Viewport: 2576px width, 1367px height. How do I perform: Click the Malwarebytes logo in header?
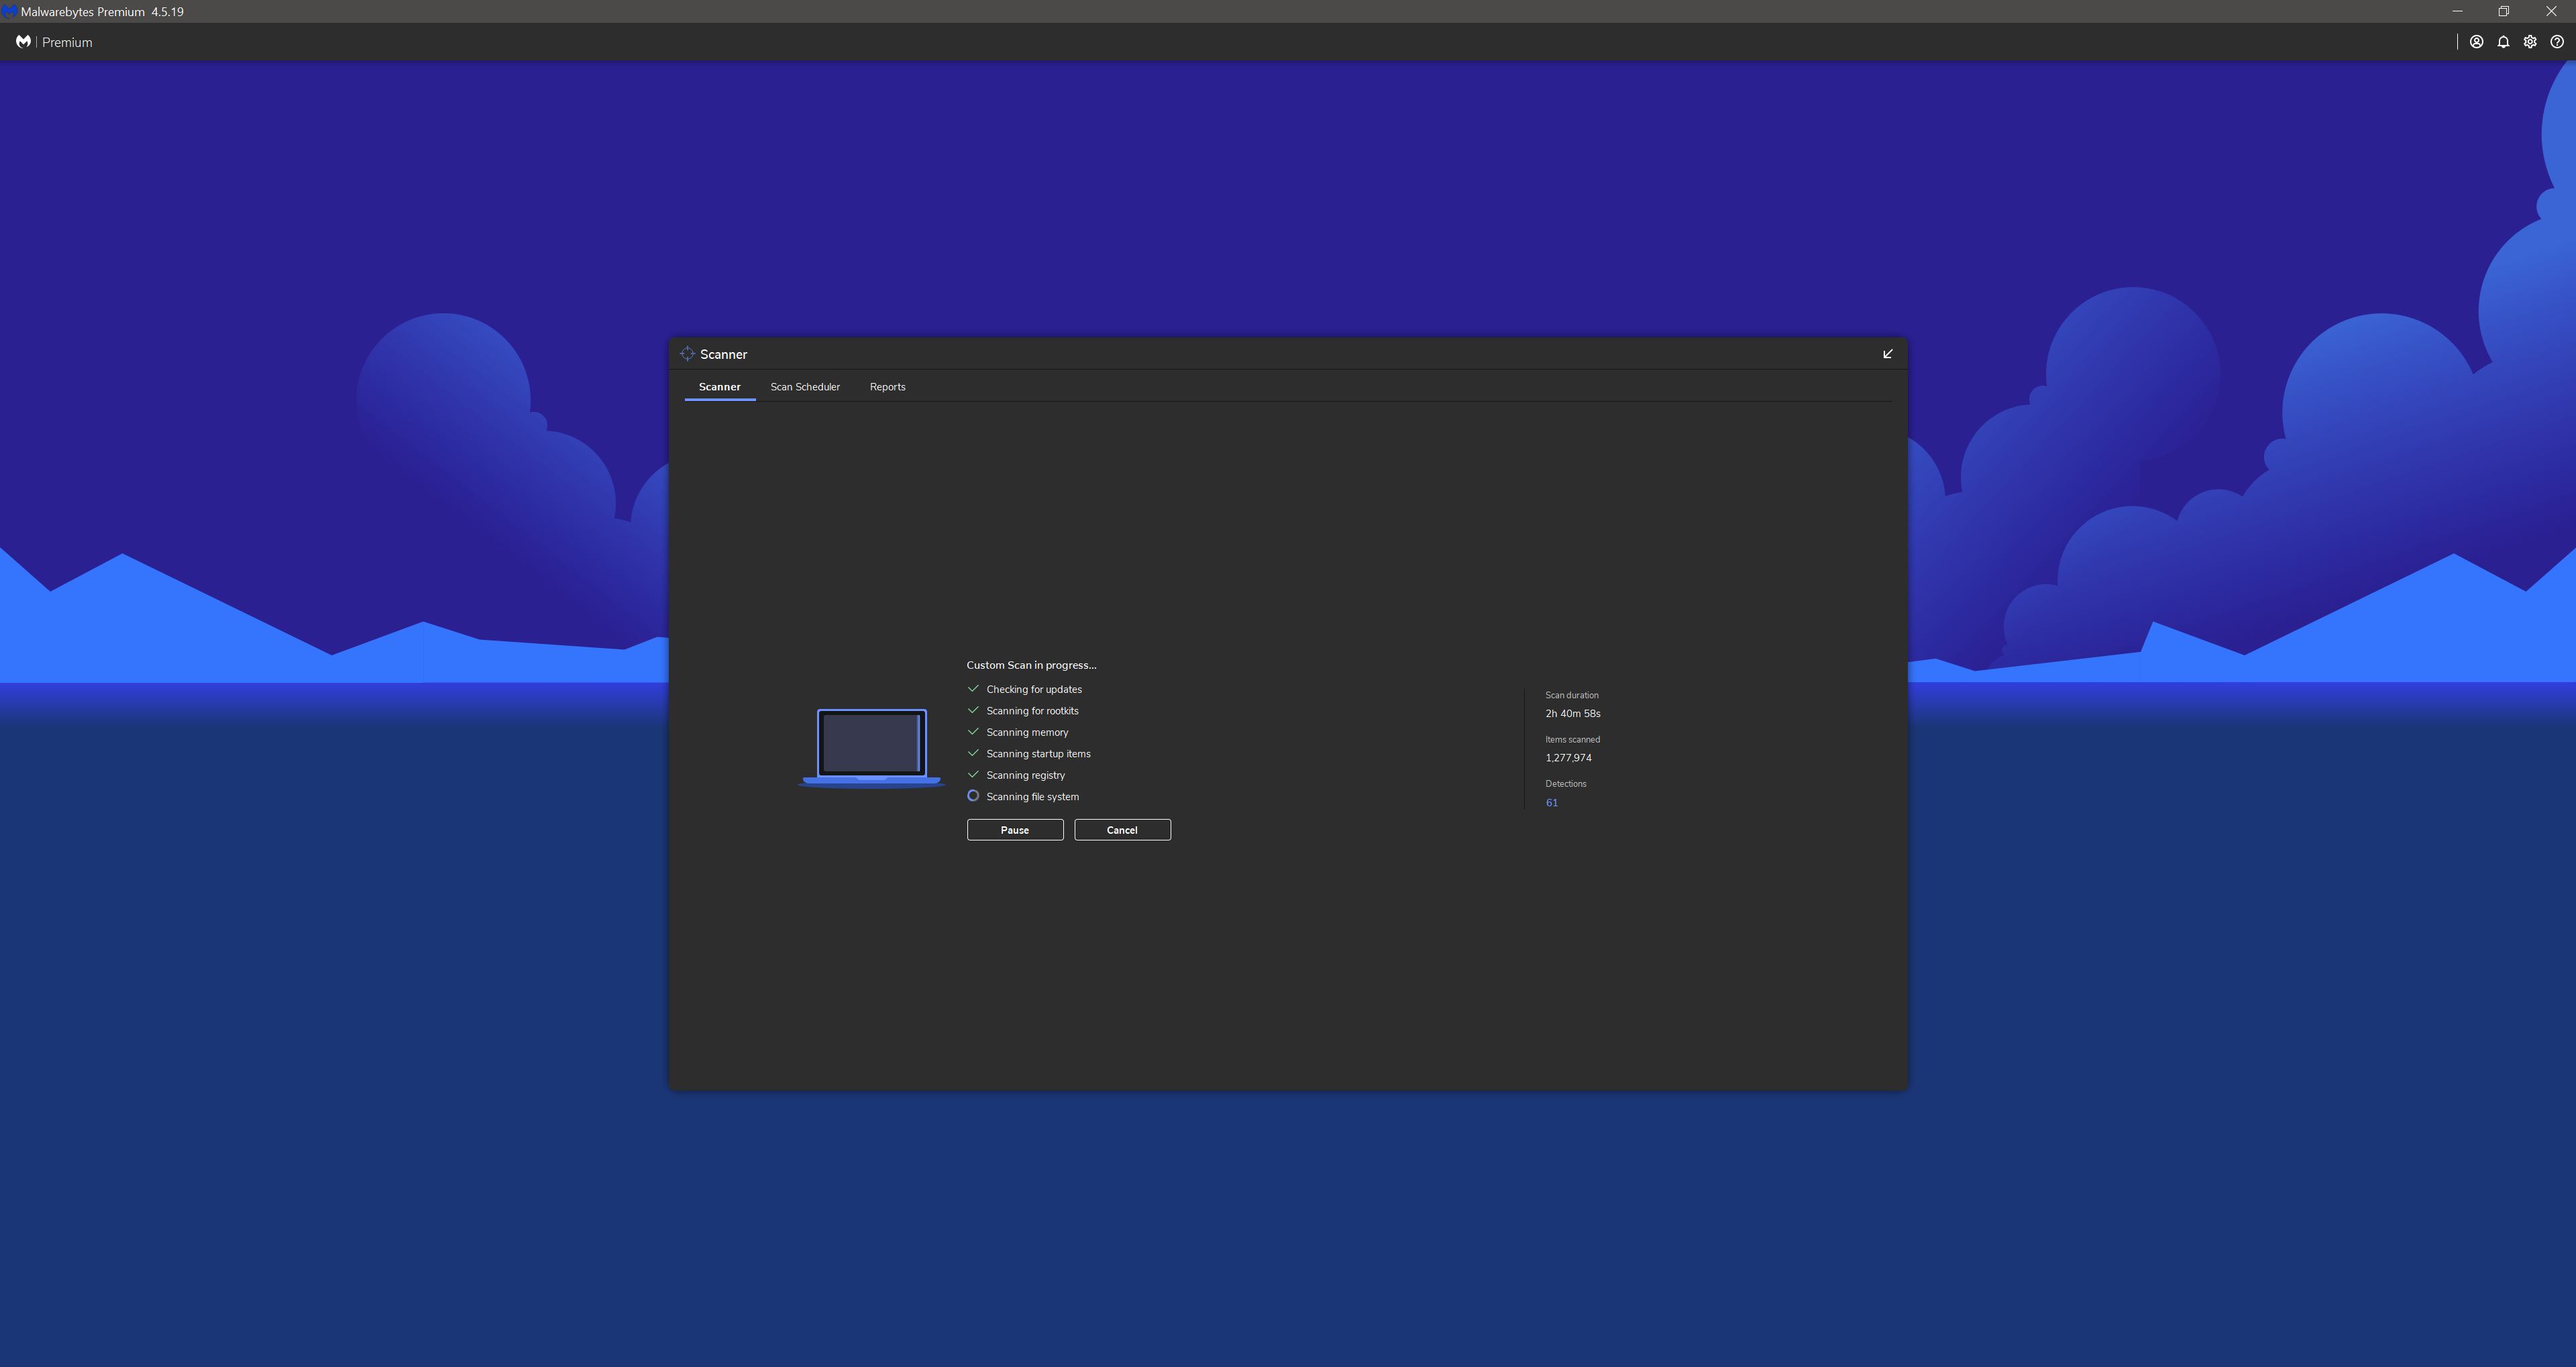coord(23,42)
